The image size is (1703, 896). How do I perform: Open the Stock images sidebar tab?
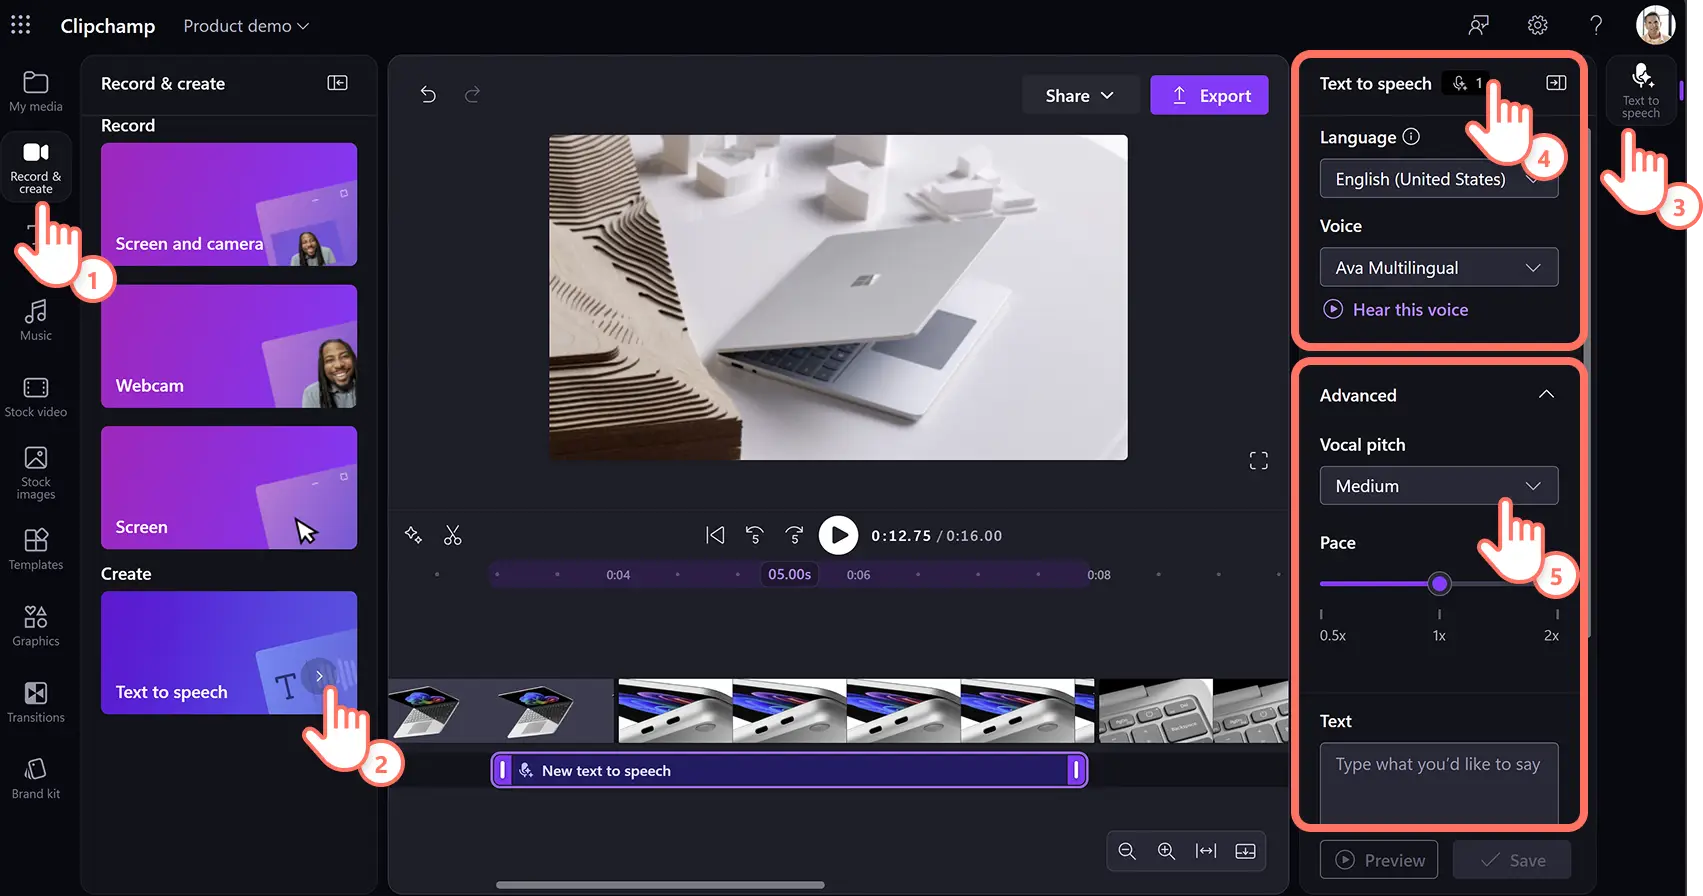36,473
